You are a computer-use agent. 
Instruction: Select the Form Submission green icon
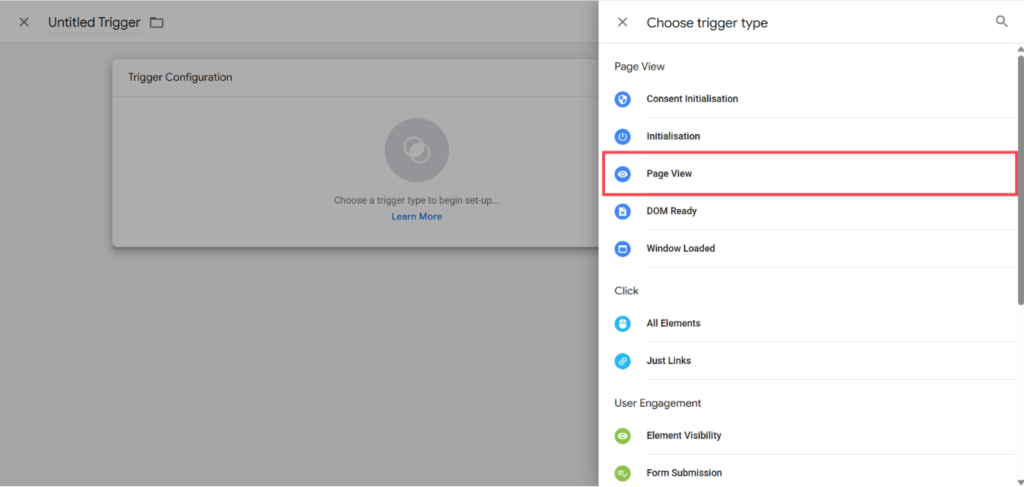(x=622, y=473)
